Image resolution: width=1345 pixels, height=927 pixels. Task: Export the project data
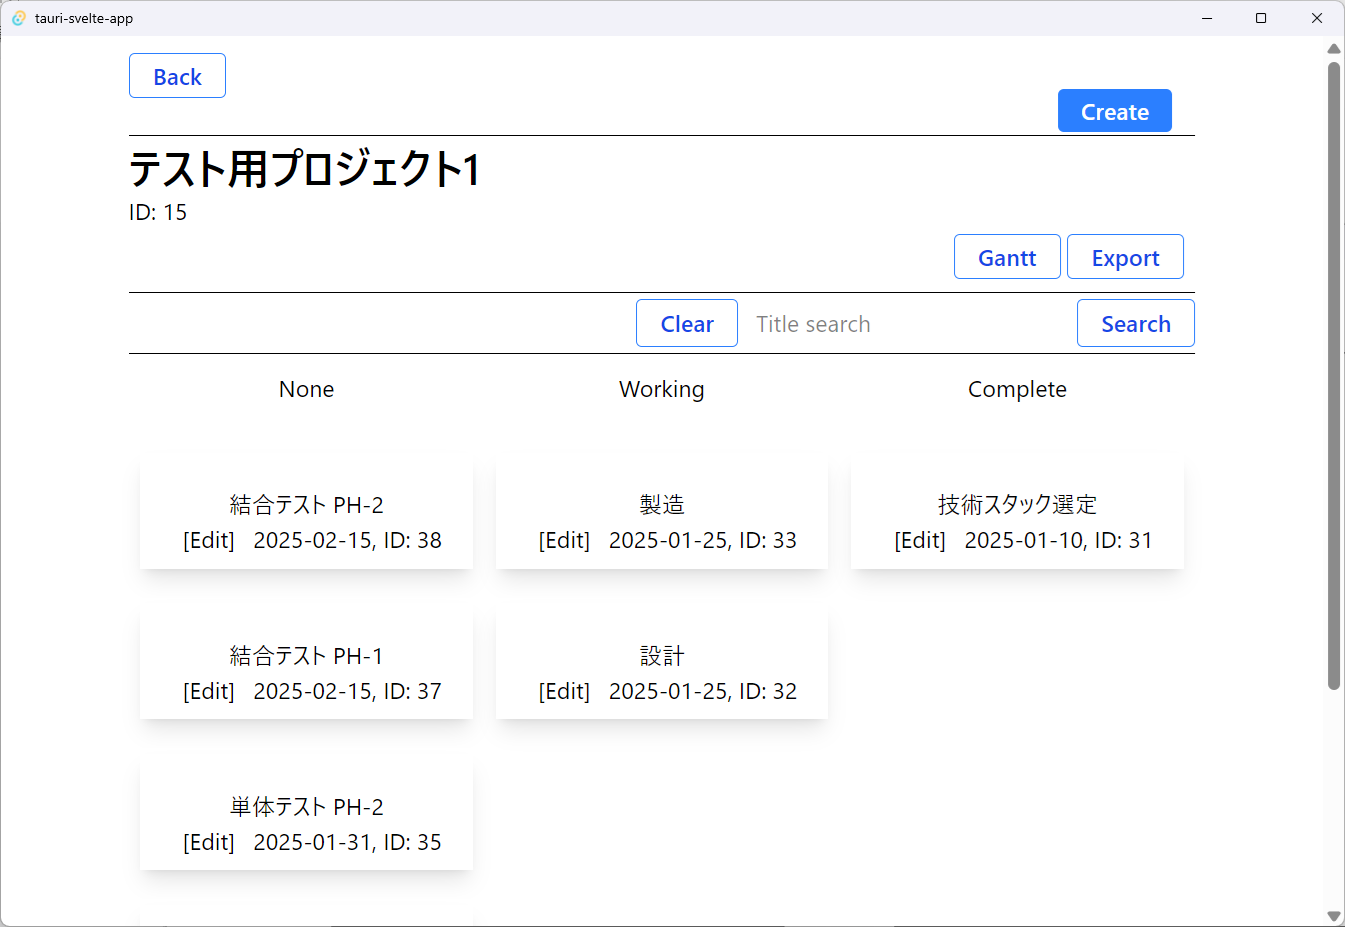1125,256
